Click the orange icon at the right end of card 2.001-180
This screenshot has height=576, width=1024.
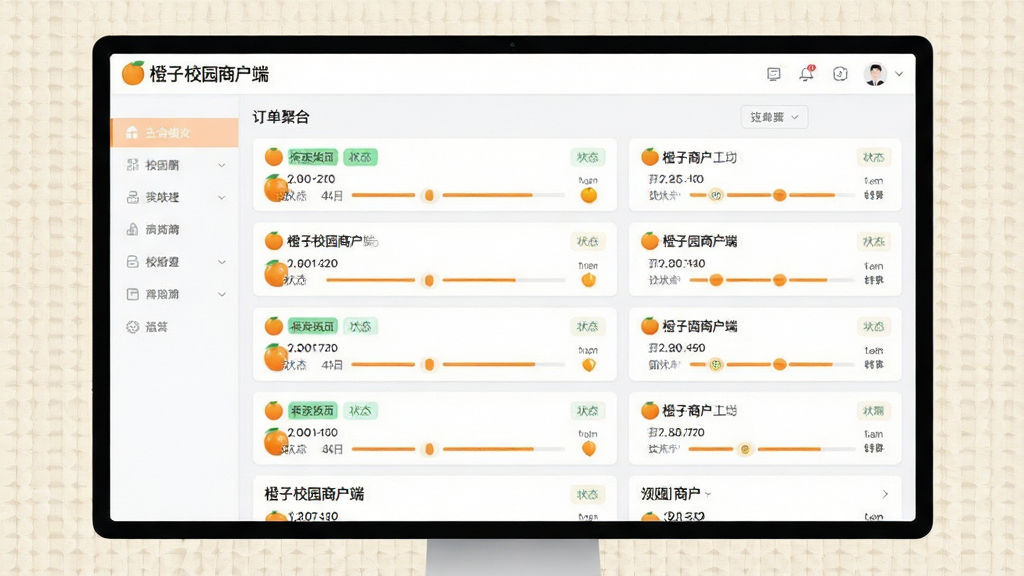pyautogui.click(x=589, y=448)
